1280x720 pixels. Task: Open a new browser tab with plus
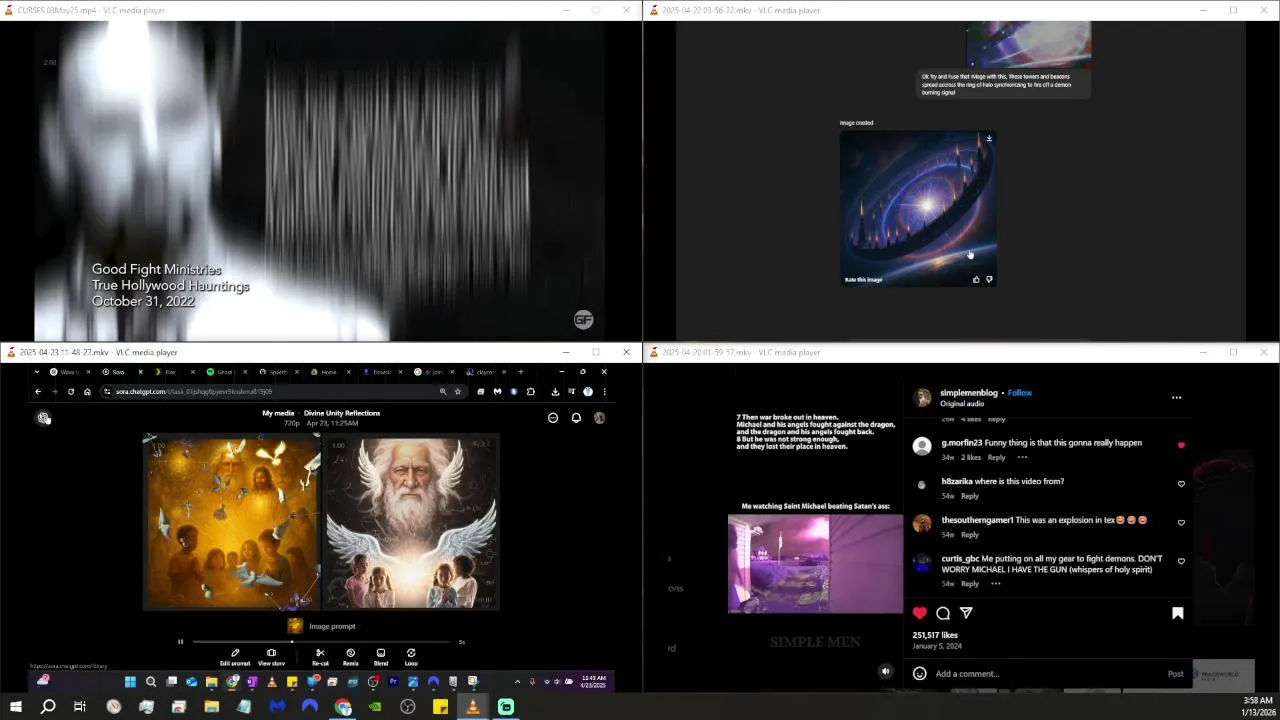[x=520, y=372]
